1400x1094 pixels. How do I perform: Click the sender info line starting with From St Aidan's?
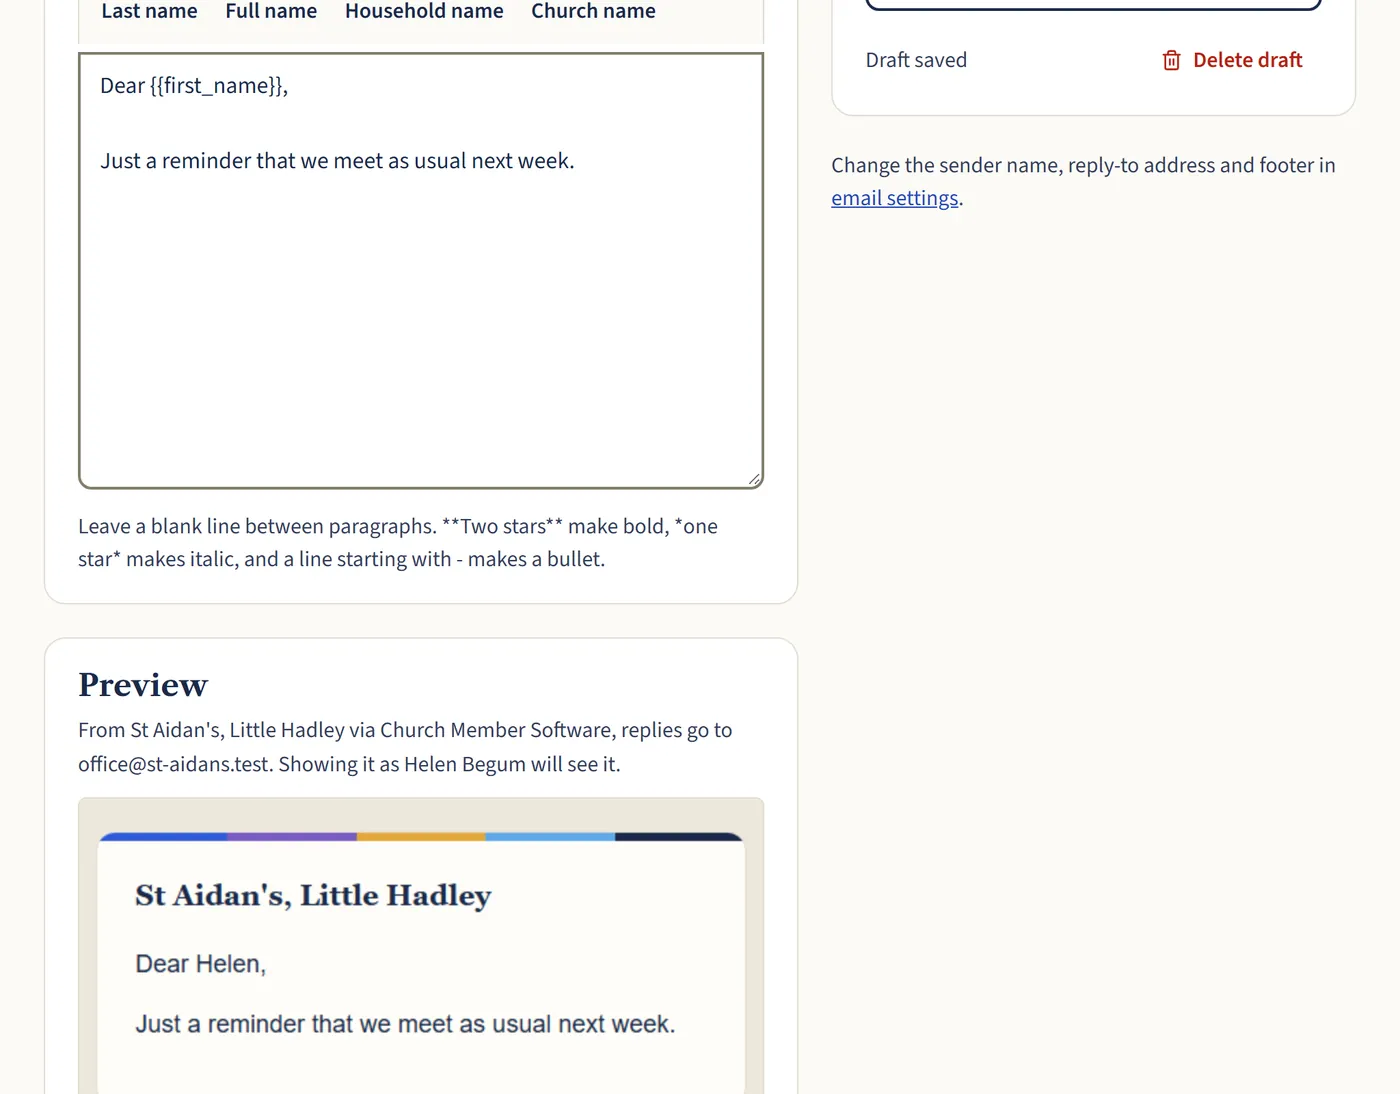click(x=405, y=747)
